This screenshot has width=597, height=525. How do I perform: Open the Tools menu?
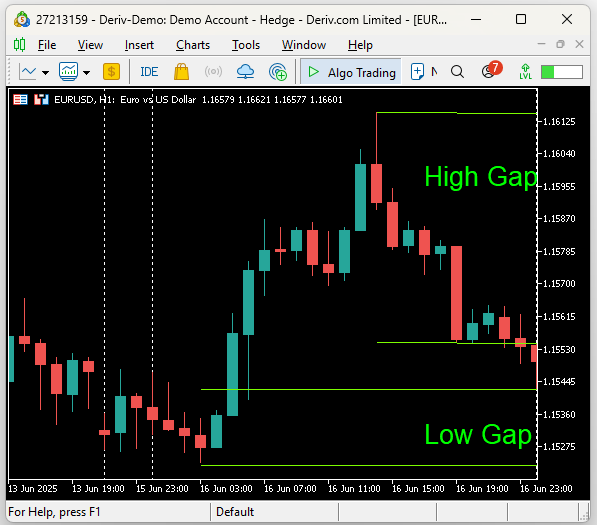[x=246, y=45]
